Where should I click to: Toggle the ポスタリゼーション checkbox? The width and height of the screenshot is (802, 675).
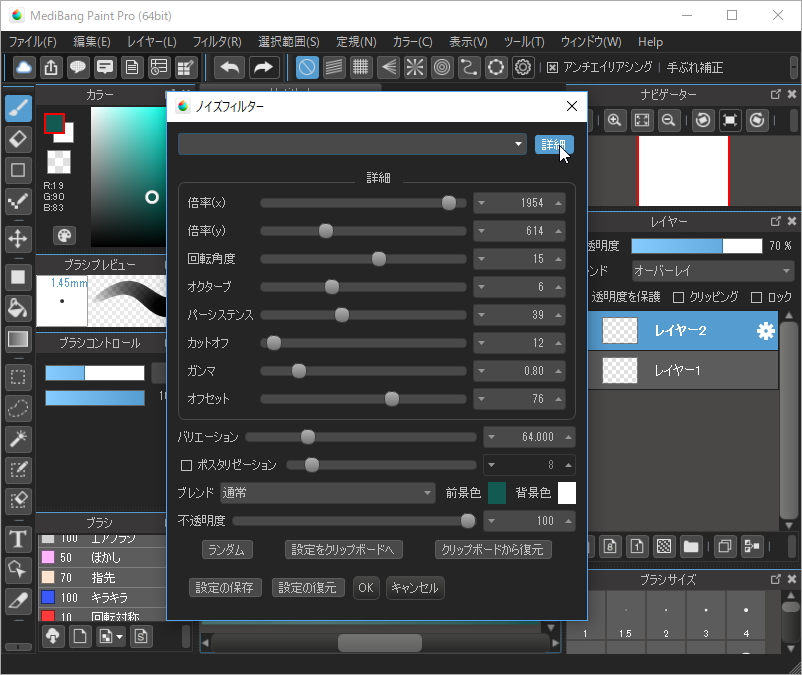point(186,465)
